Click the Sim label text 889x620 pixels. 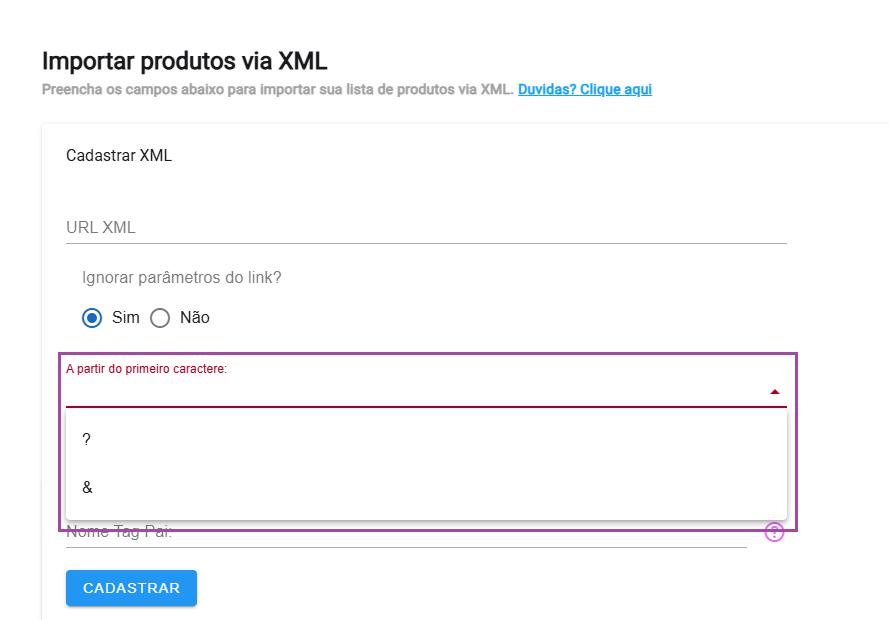125,317
